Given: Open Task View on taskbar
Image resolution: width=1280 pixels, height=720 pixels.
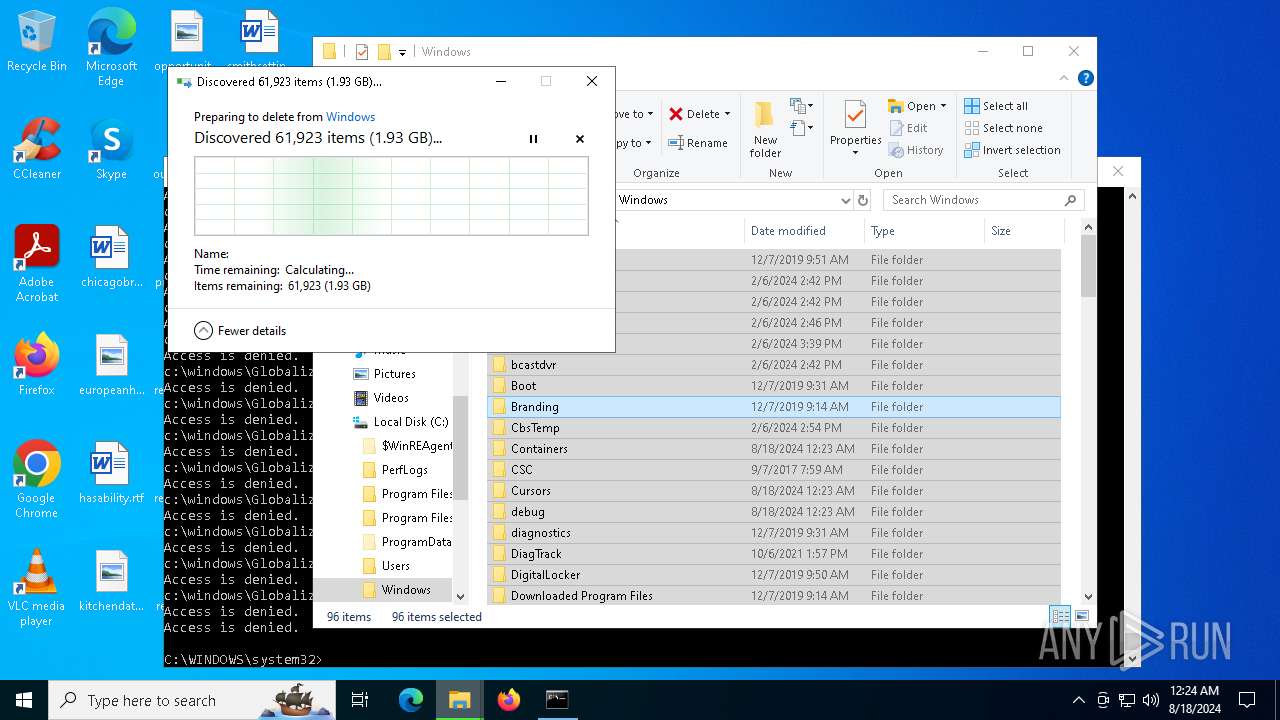Looking at the screenshot, I should (x=360, y=700).
